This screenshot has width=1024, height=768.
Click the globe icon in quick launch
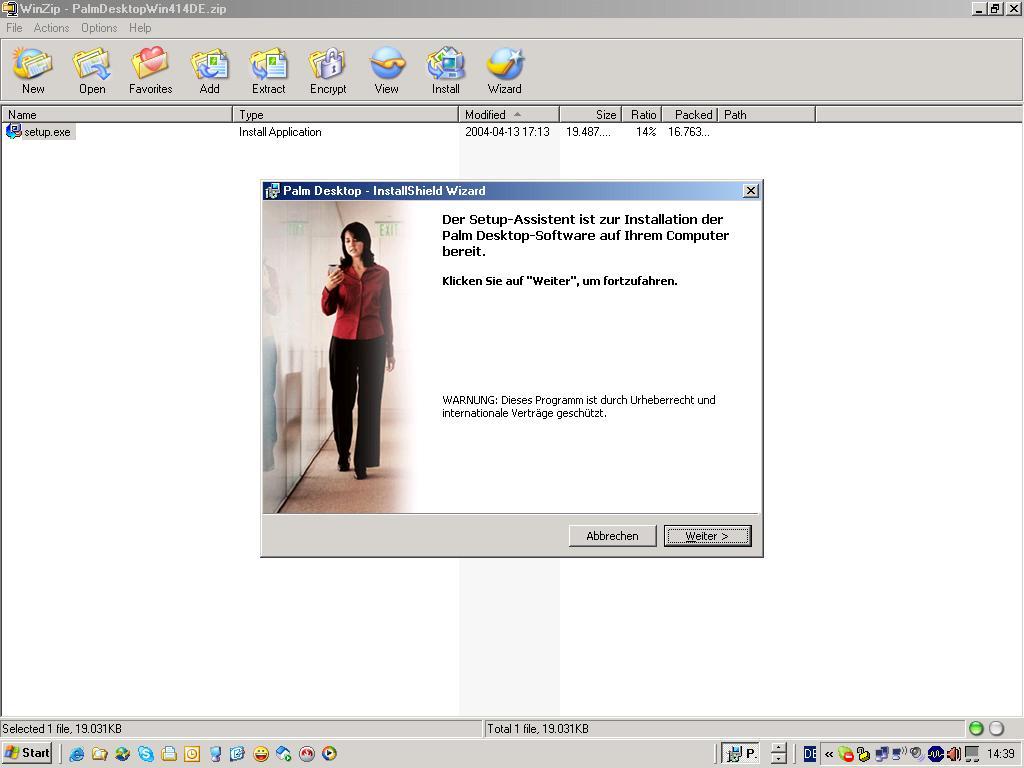tap(122, 754)
